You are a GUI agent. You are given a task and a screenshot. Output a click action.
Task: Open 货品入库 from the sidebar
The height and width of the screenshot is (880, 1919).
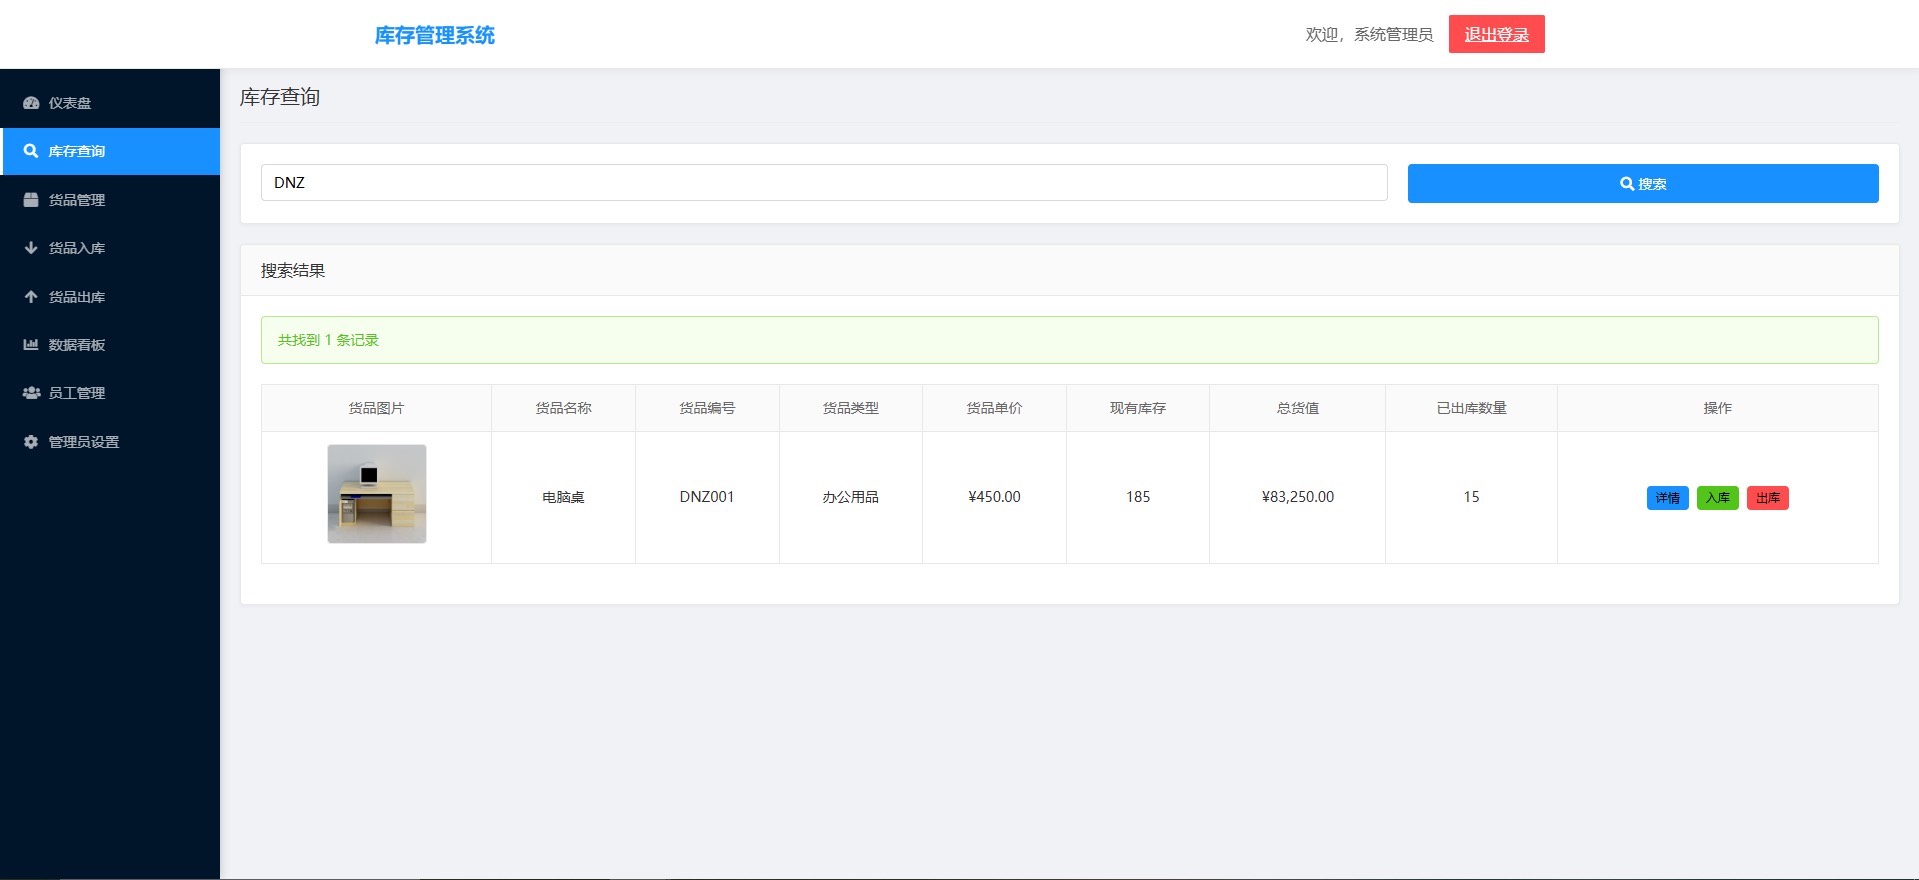(x=110, y=248)
